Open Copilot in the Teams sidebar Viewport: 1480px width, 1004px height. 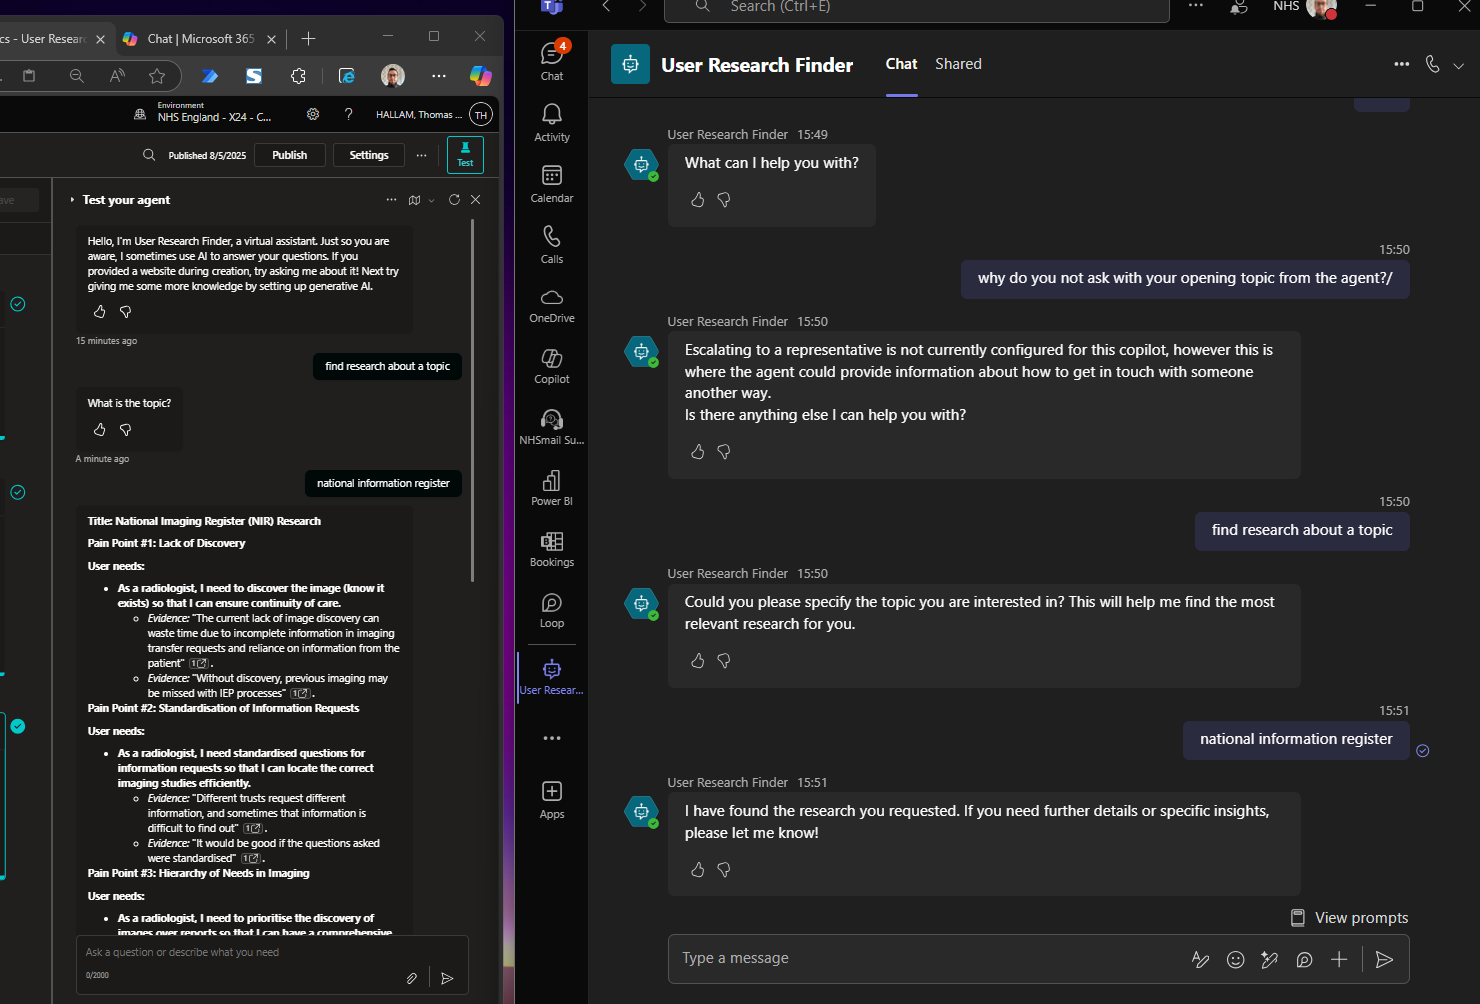click(x=552, y=366)
